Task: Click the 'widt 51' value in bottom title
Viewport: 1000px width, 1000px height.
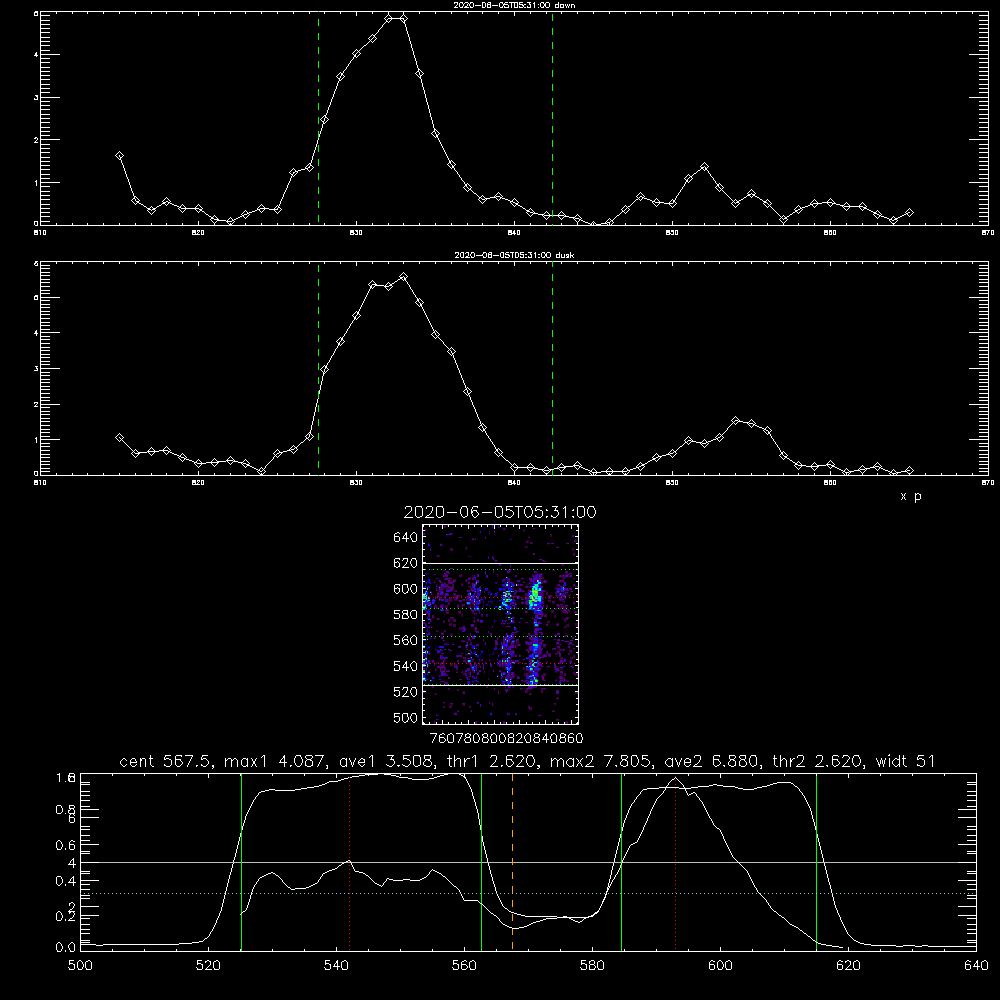Action: coord(906,761)
